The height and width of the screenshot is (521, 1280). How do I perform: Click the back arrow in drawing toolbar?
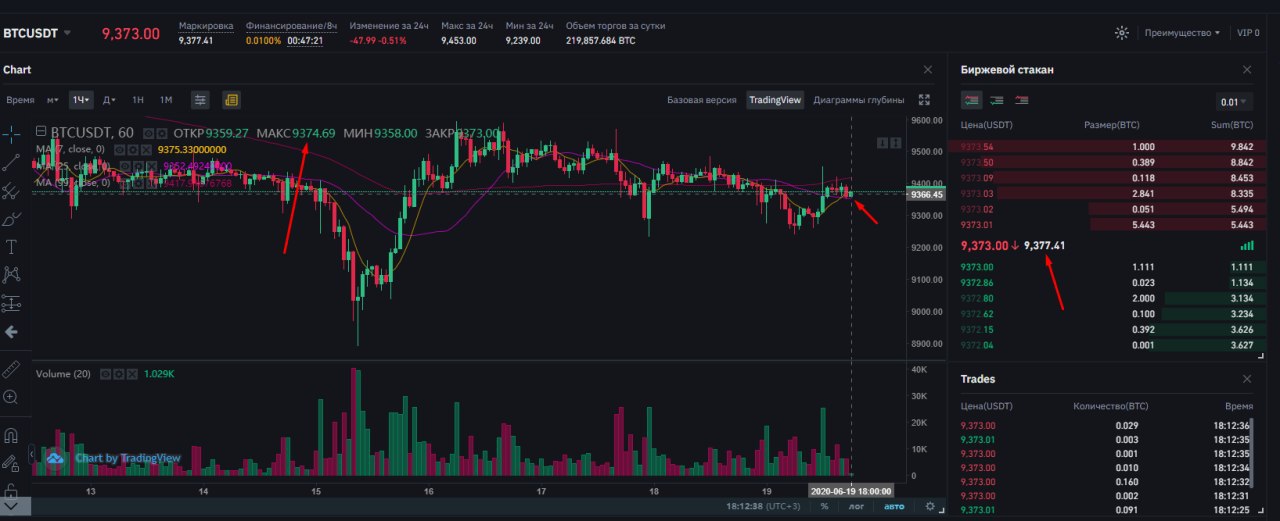(12, 331)
